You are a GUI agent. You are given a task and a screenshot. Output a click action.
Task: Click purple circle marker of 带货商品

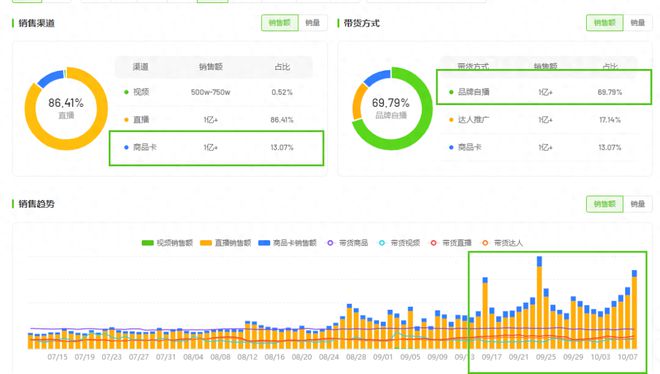[x=330, y=243]
